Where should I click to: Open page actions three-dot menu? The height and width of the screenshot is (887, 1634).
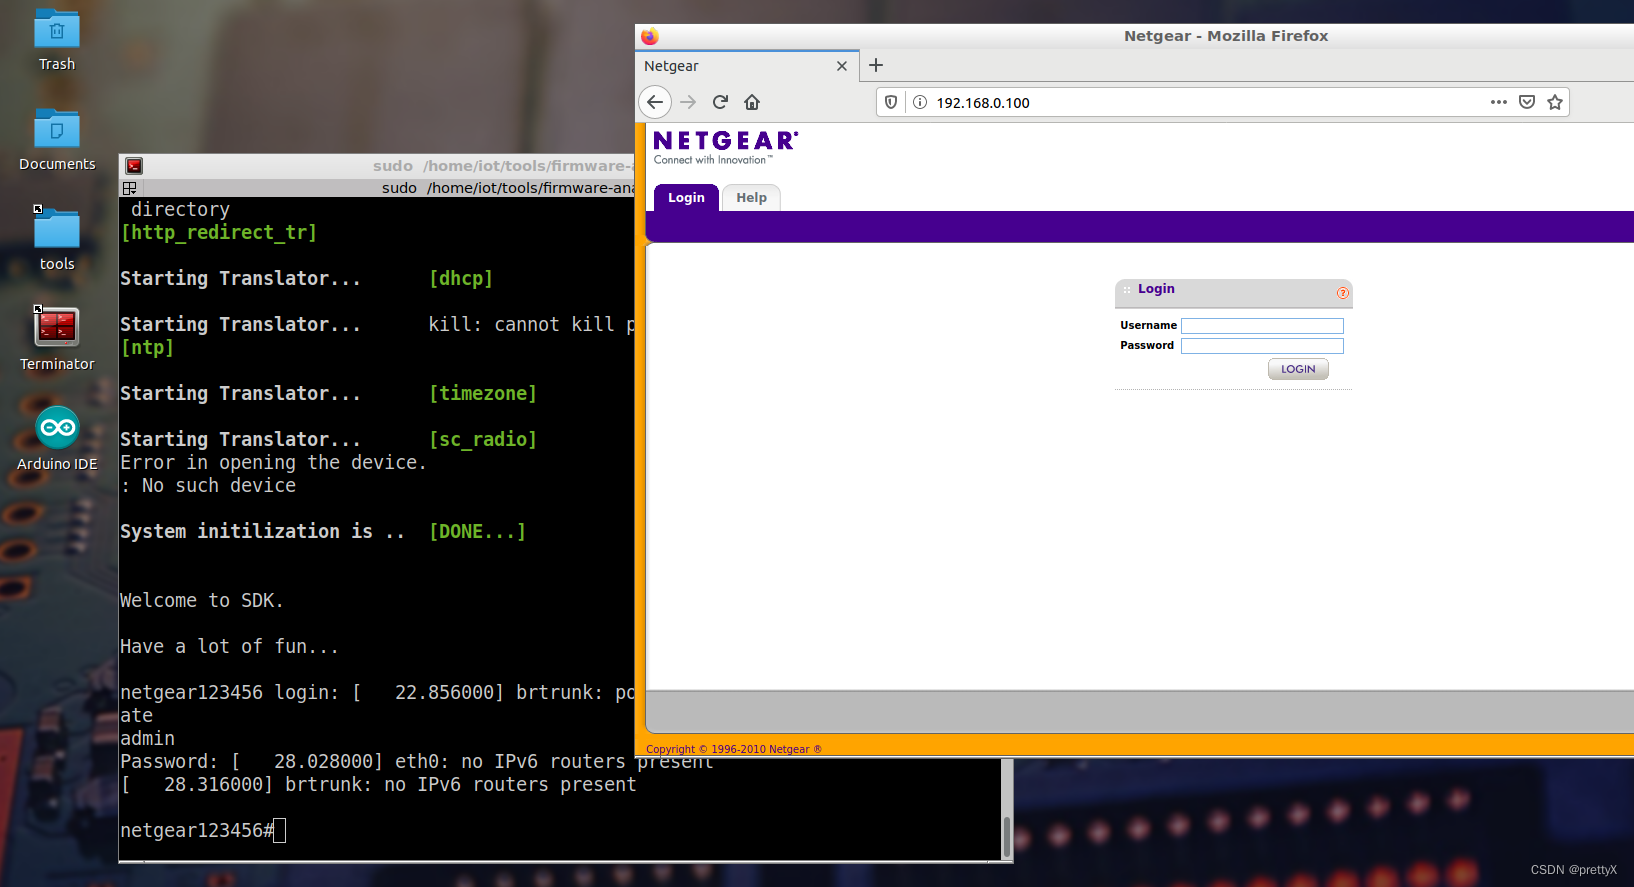tap(1498, 102)
